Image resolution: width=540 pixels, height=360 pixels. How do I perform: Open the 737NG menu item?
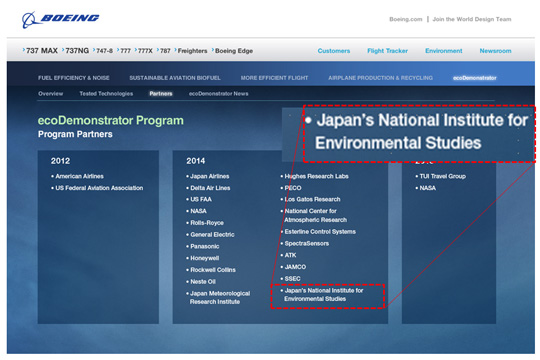77,51
